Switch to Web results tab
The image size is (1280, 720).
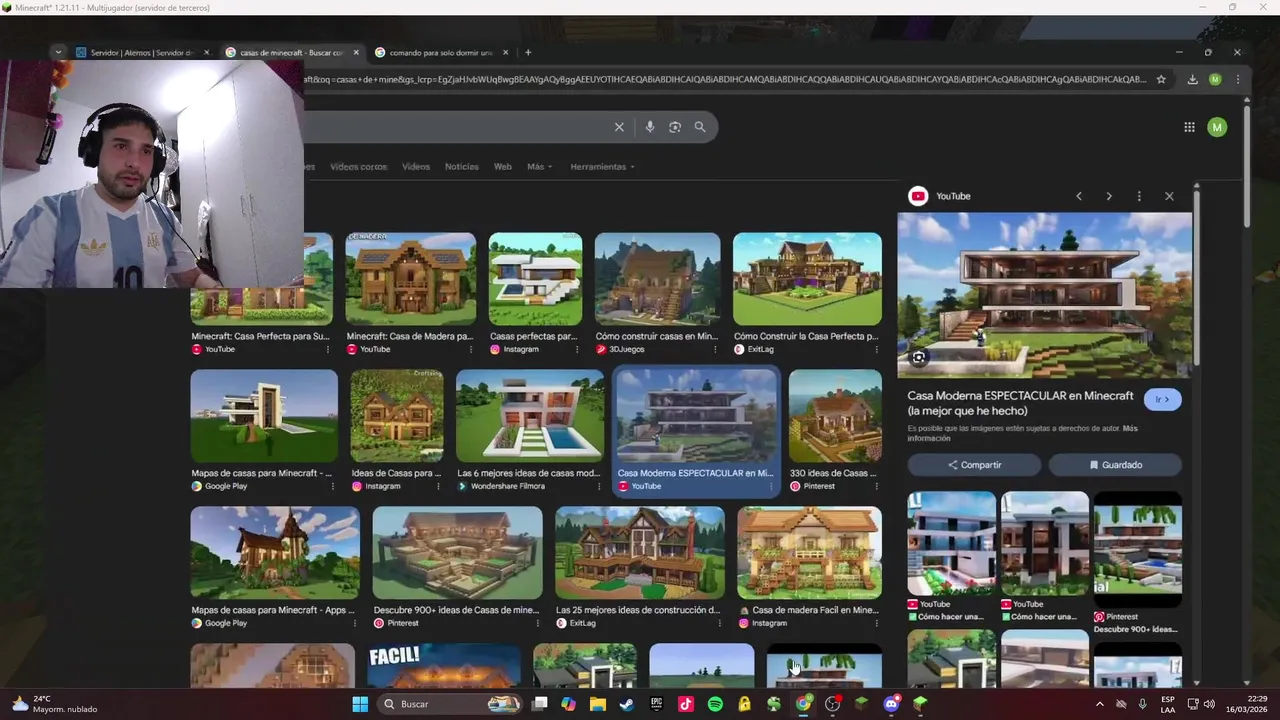click(503, 167)
